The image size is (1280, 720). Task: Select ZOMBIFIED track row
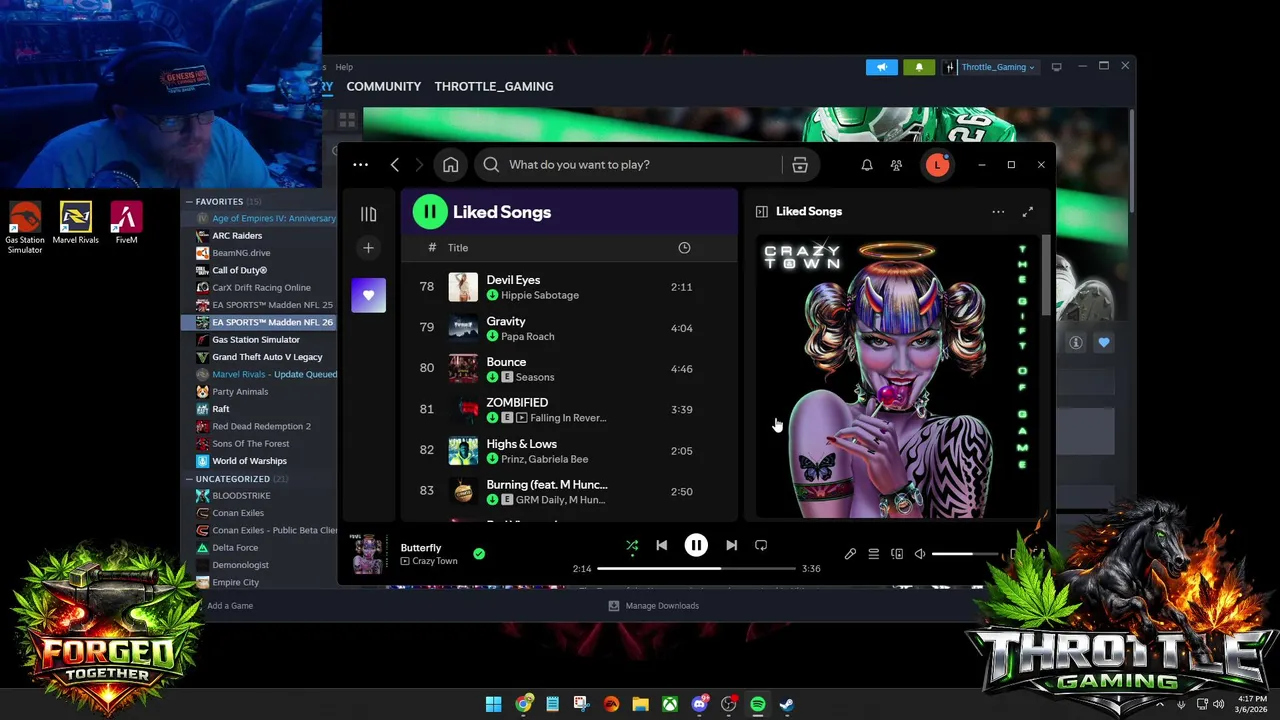coord(569,410)
